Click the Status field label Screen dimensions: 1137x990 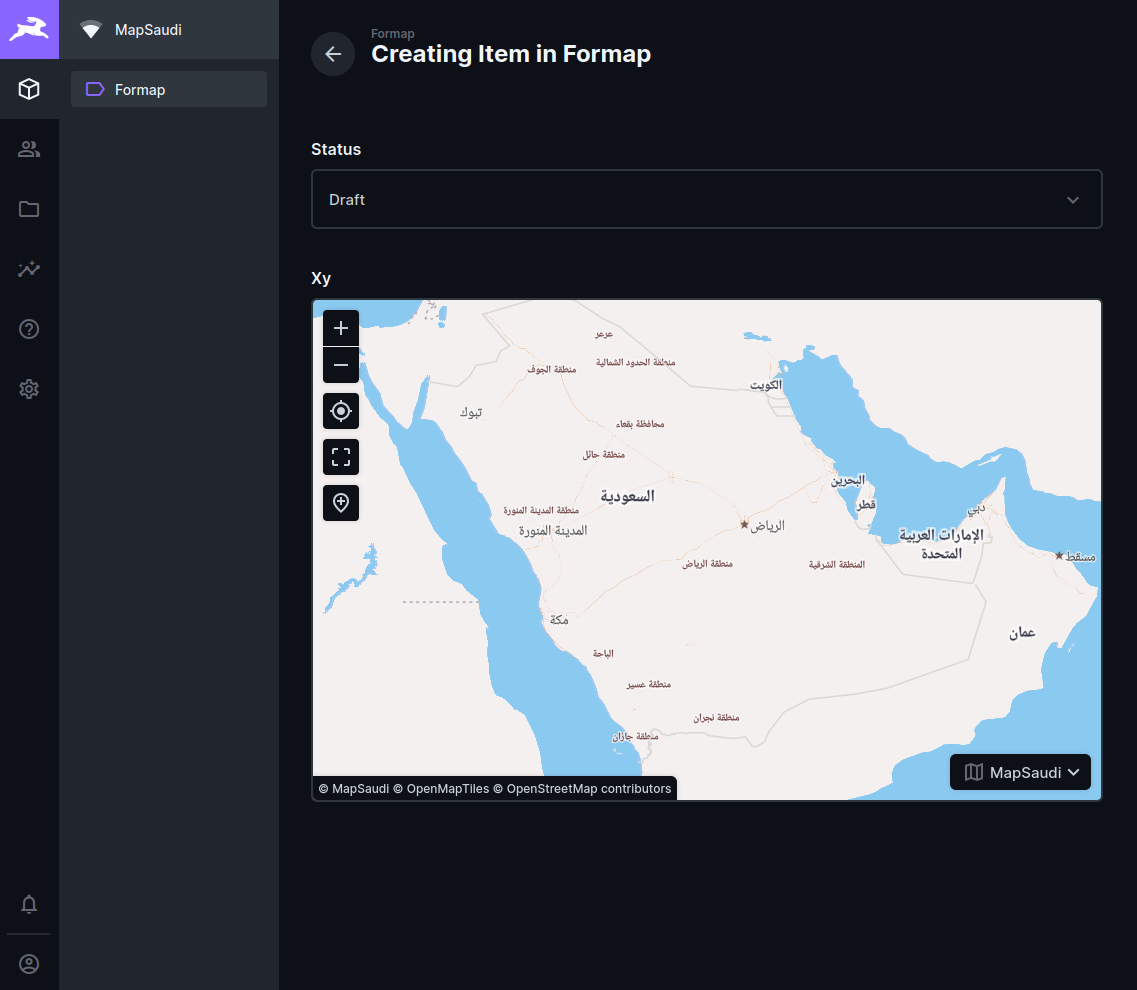click(336, 149)
